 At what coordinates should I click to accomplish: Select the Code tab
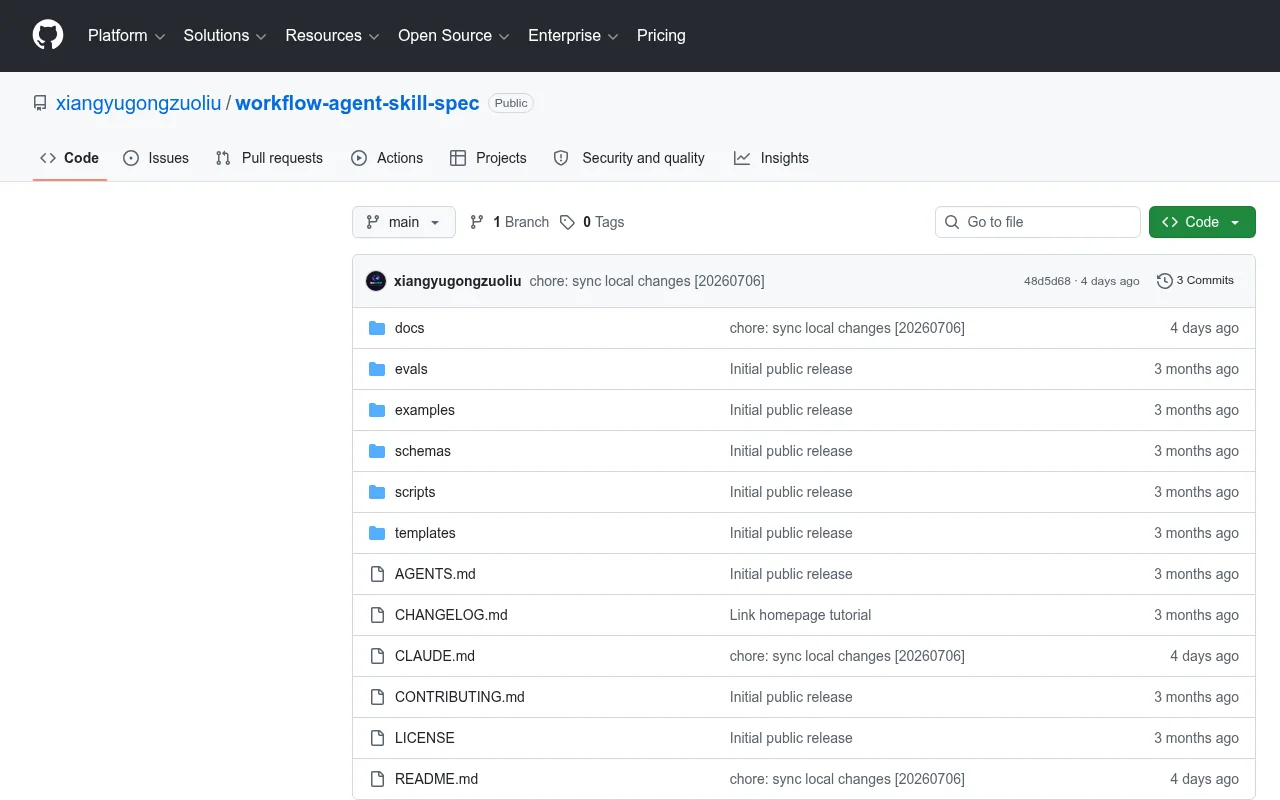click(69, 158)
